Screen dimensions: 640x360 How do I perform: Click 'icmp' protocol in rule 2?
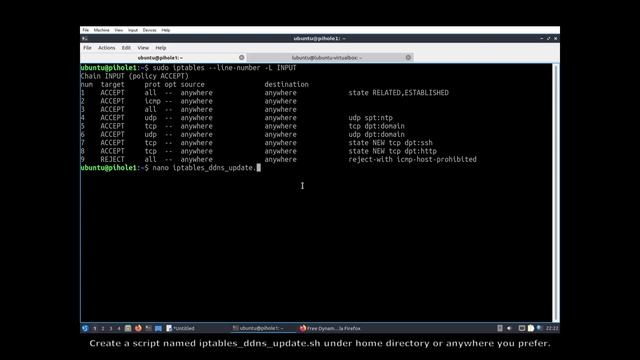point(152,101)
